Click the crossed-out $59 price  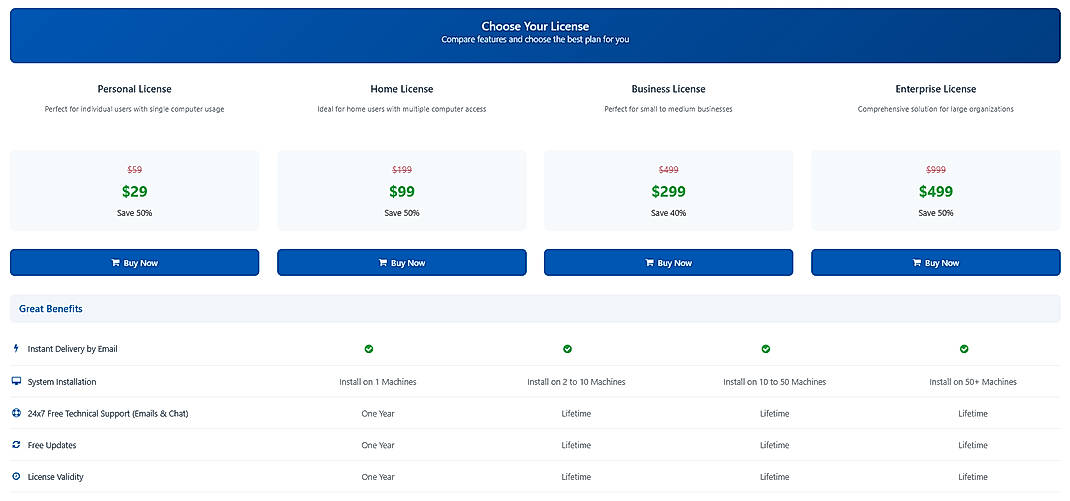[x=134, y=170]
